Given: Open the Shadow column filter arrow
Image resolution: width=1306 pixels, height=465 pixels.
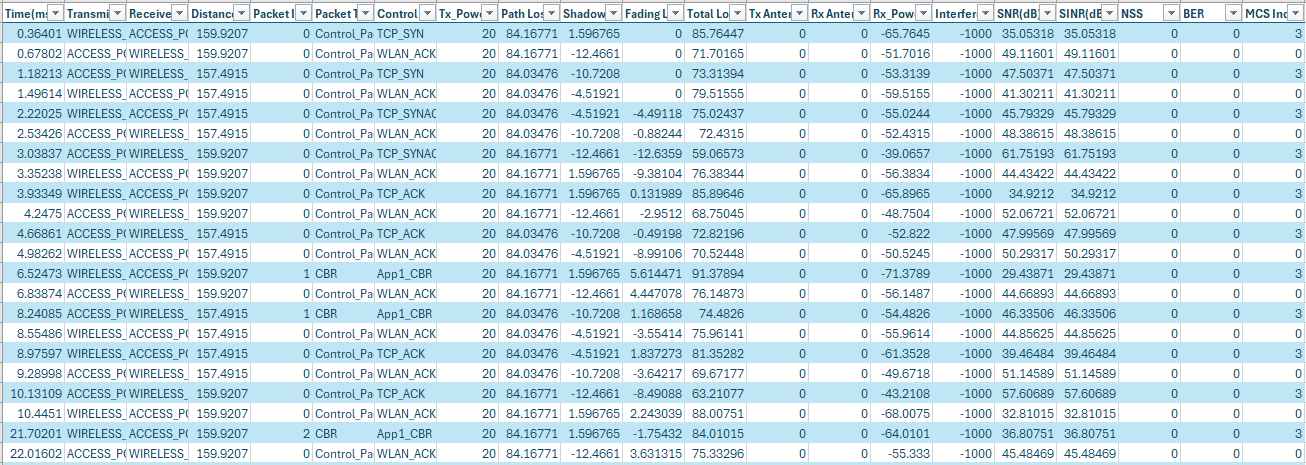Looking at the screenshot, I should 612,13.
